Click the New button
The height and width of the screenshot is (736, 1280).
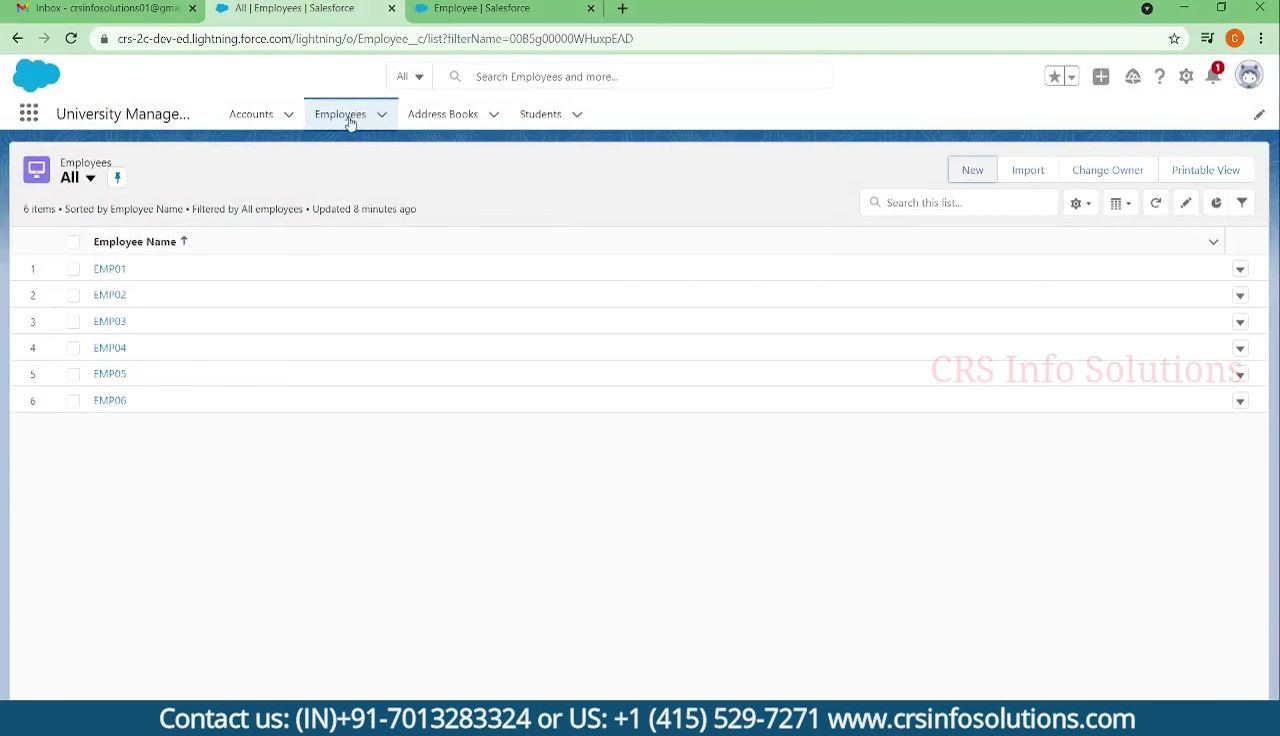click(x=973, y=170)
